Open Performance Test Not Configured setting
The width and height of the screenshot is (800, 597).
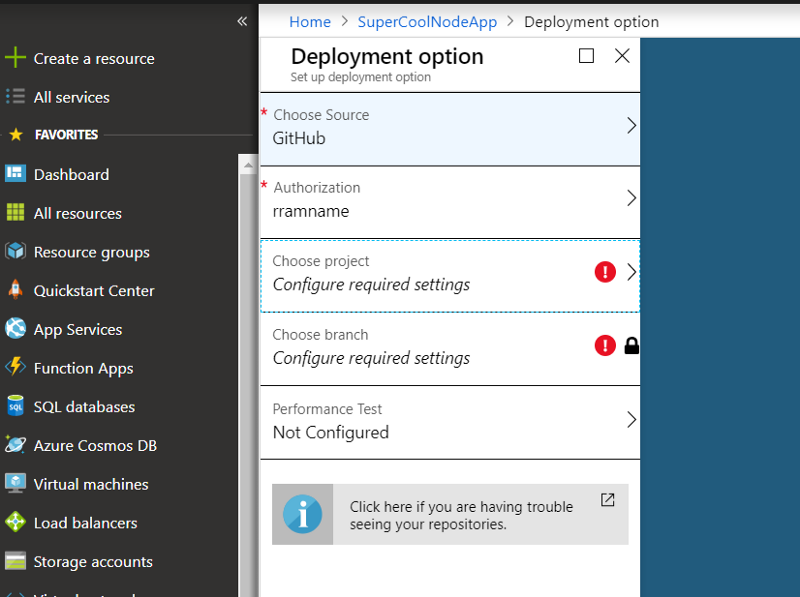[x=450, y=423]
